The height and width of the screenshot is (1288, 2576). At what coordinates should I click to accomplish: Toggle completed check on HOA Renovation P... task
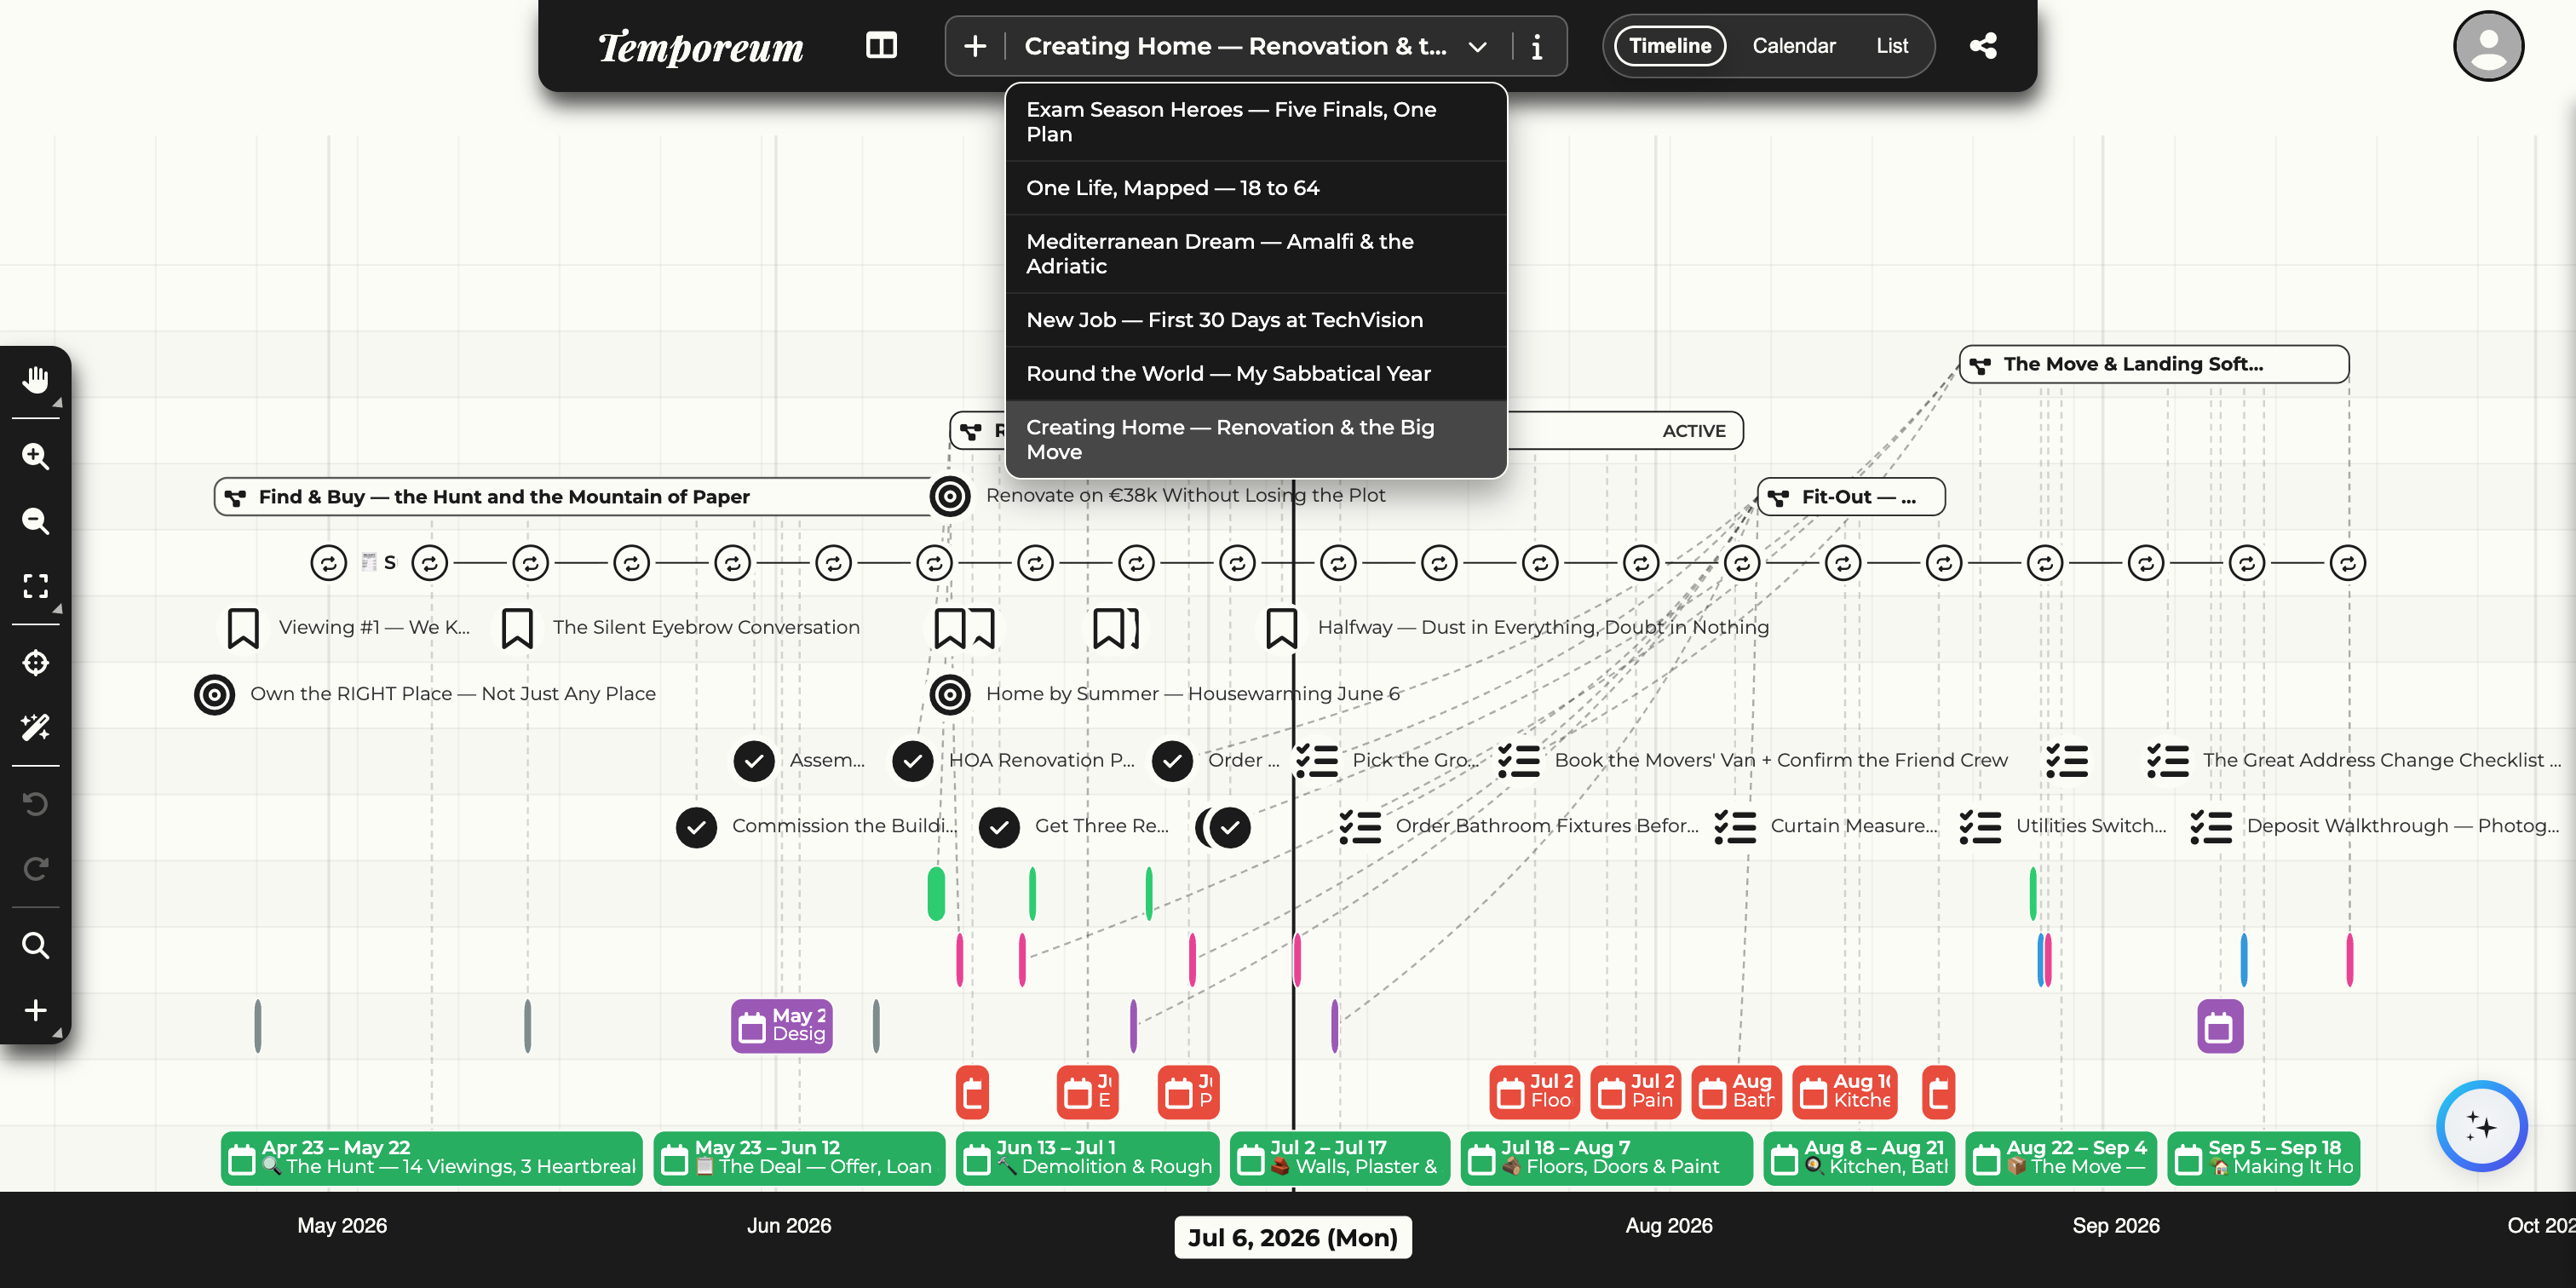click(x=913, y=761)
